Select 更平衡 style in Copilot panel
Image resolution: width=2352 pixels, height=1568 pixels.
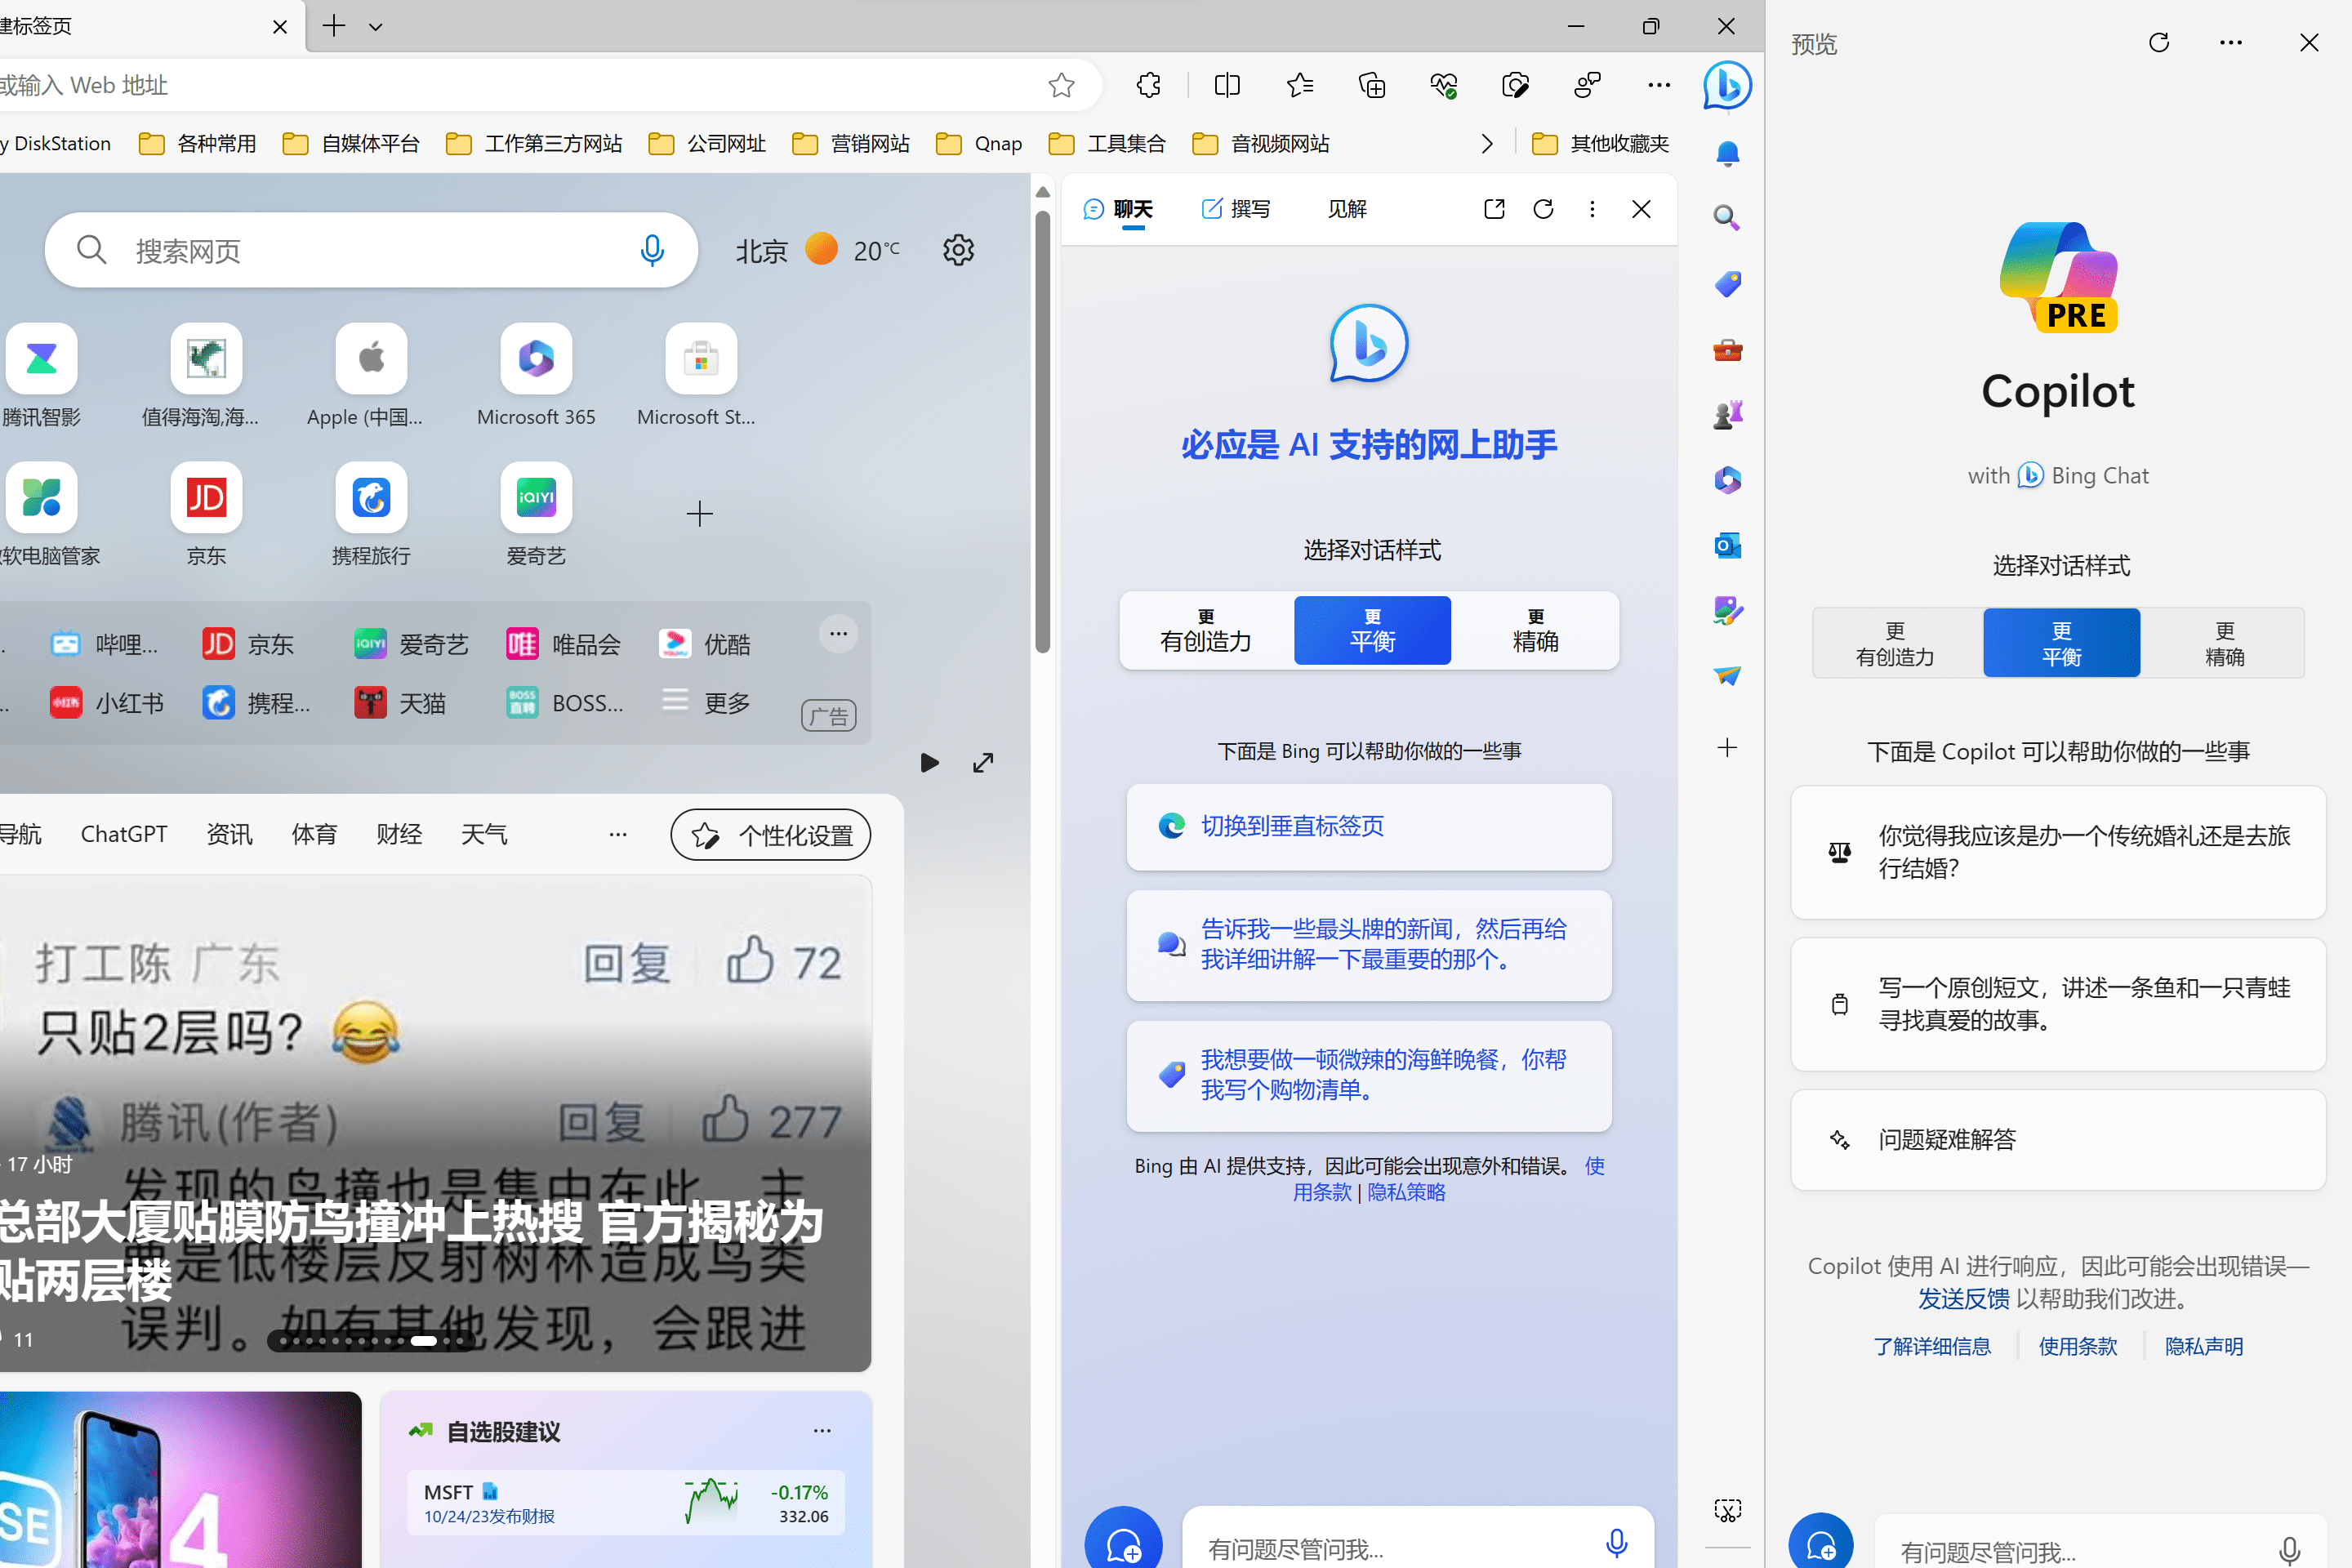pyautogui.click(x=2062, y=643)
